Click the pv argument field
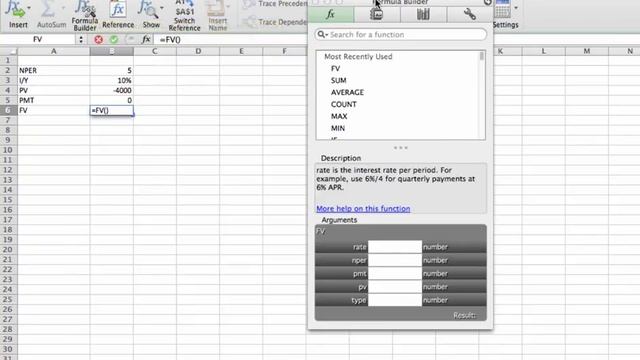The image size is (640, 360). (x=395, y=287)
